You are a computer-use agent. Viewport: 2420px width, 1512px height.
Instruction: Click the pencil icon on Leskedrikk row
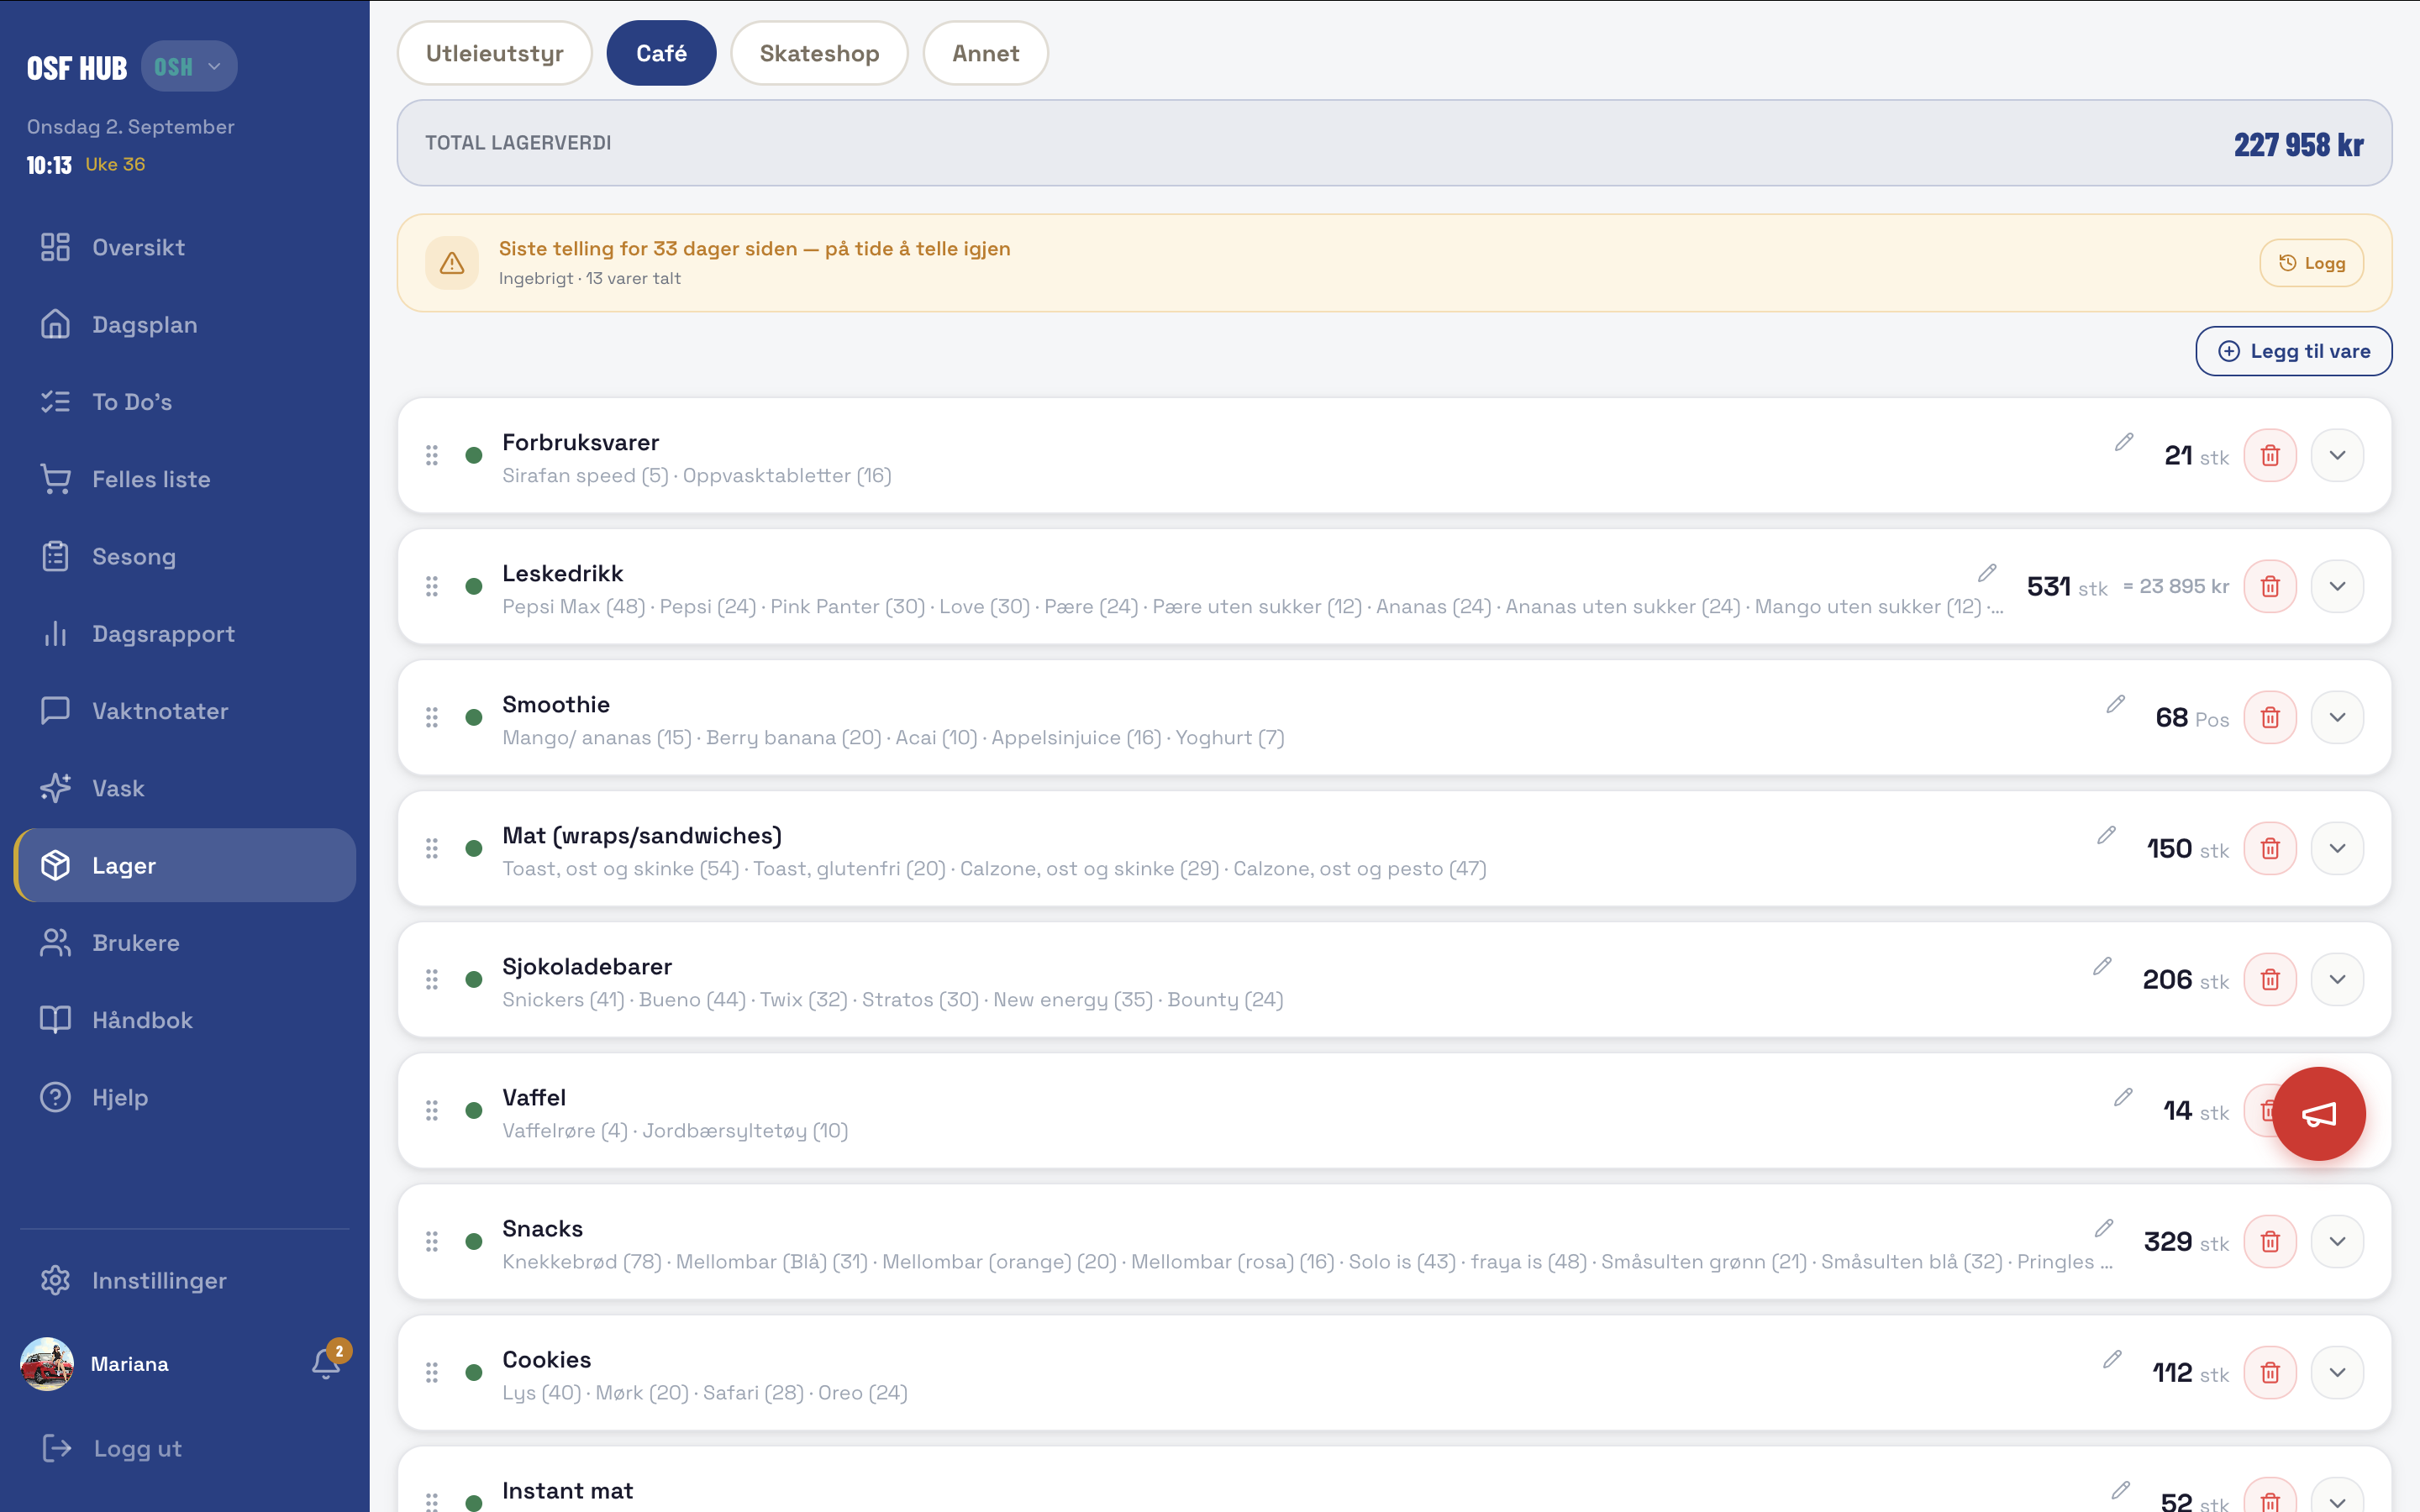pos(1987,573)
